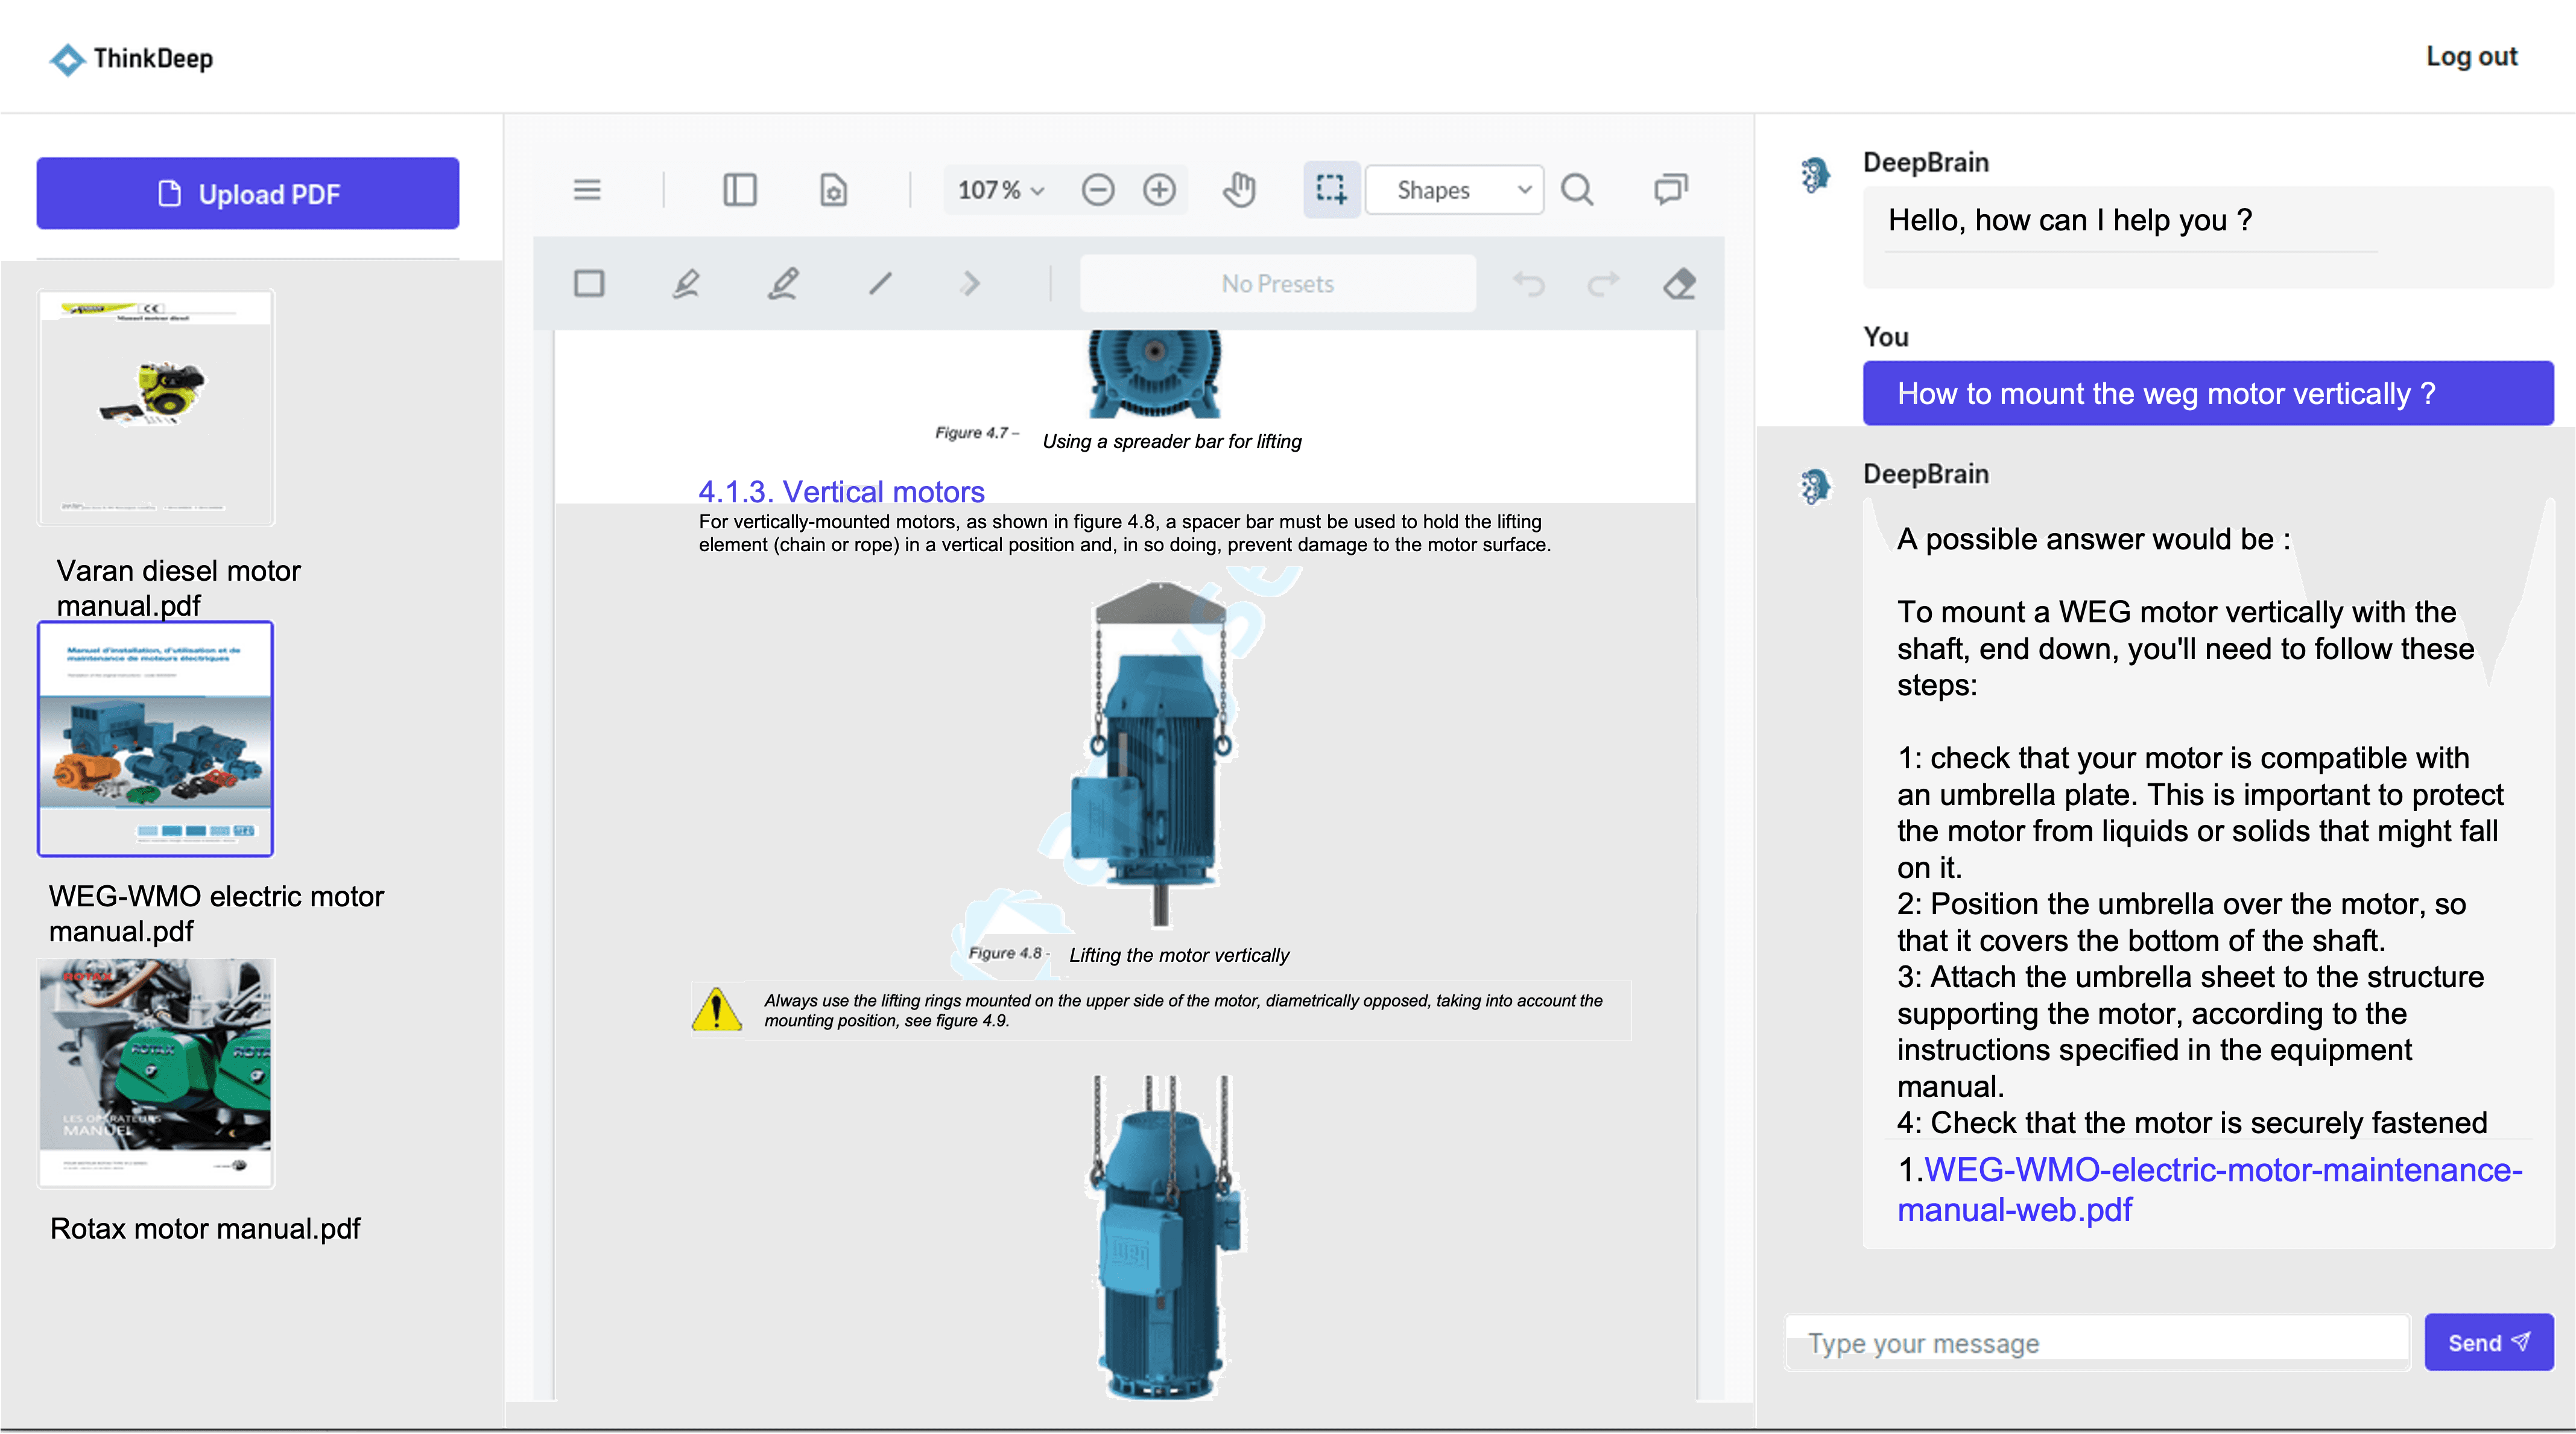2576x1434 pixels.
Task: Open the view controls page settings icon
Action: coord(833,189)
